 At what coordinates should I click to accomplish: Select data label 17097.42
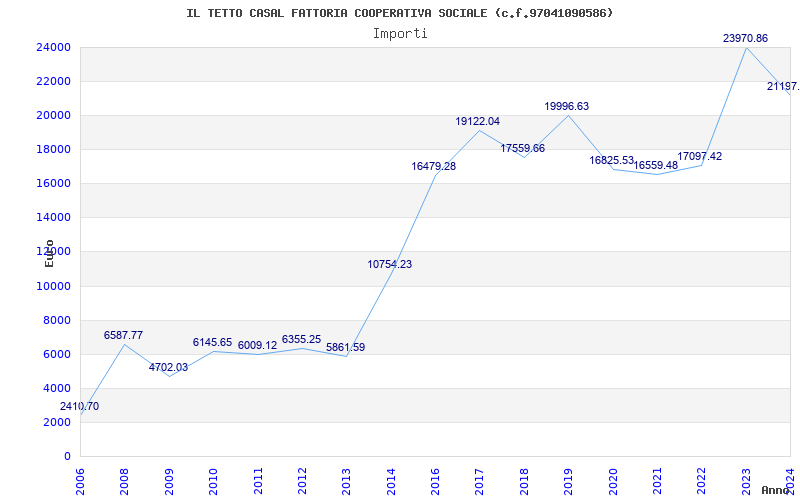699,157
